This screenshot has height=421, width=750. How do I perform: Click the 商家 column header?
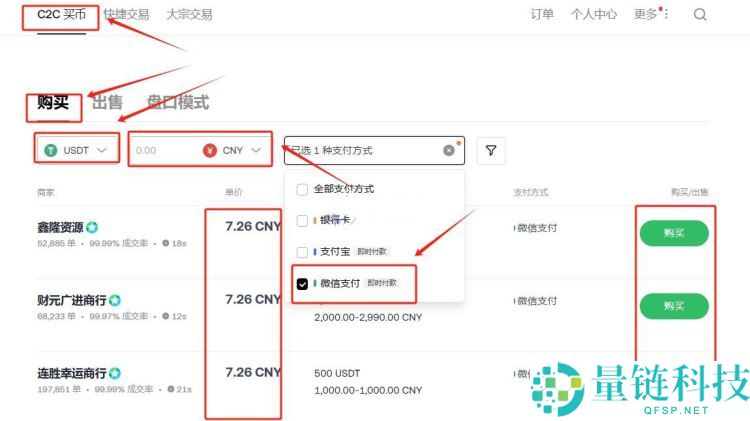(x=45, y=192)
